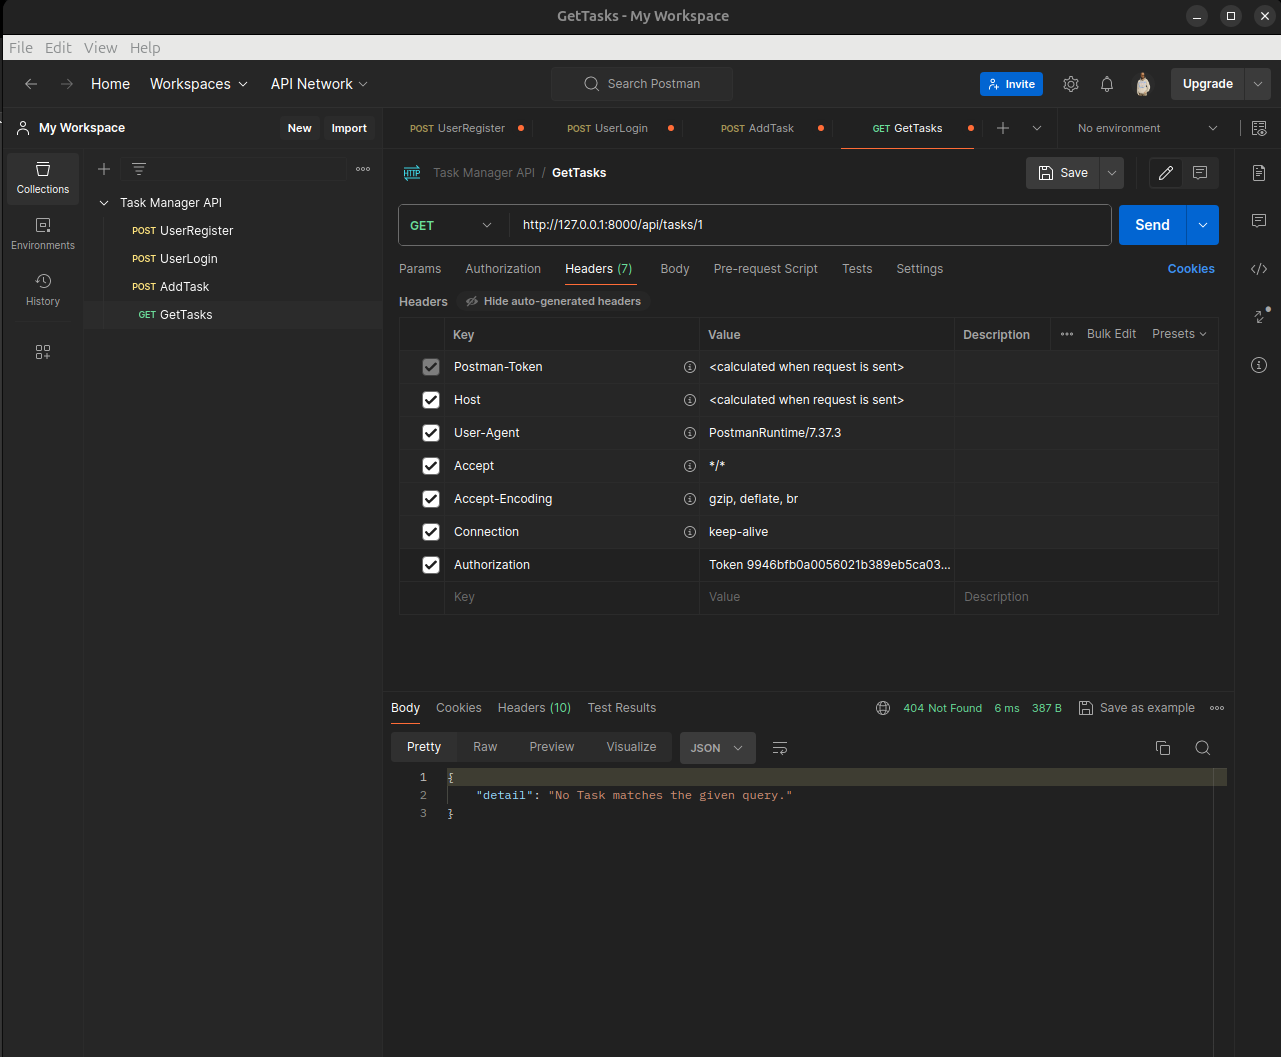The width and height of the screenshot is (1281, 1057).
Task: Open the Save options dropdown arrow
Action: [1112, 173]
